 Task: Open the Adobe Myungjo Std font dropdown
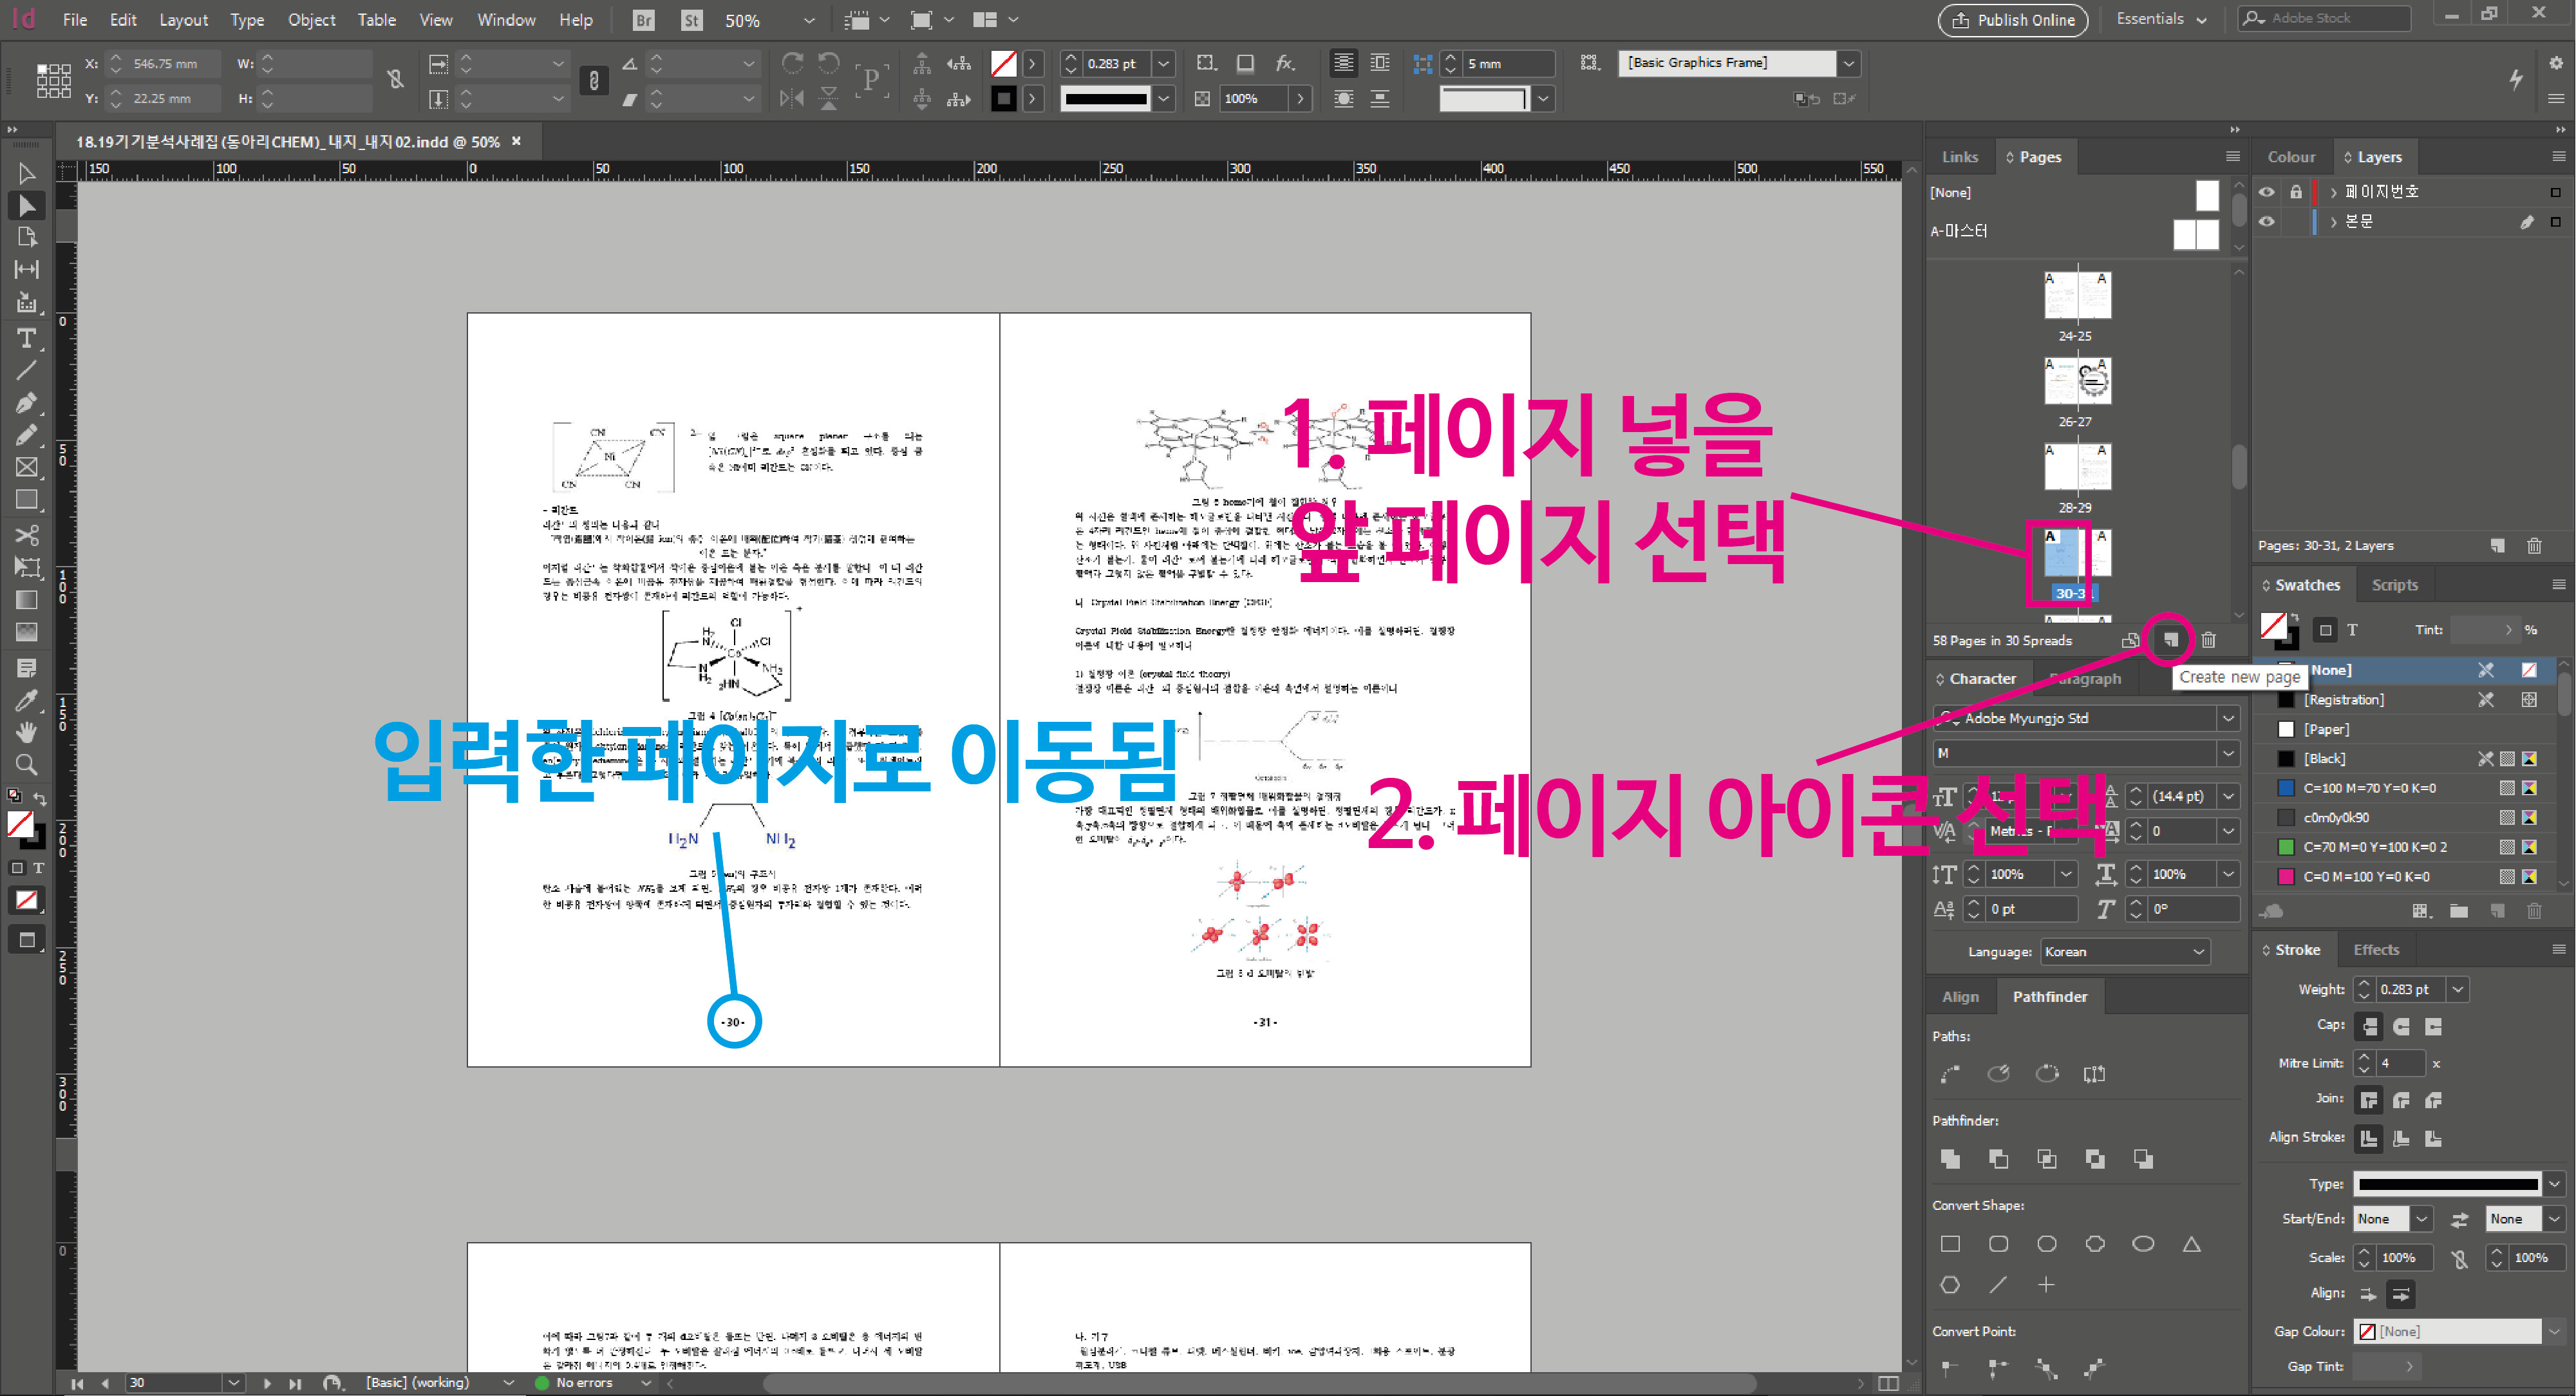2228,718
